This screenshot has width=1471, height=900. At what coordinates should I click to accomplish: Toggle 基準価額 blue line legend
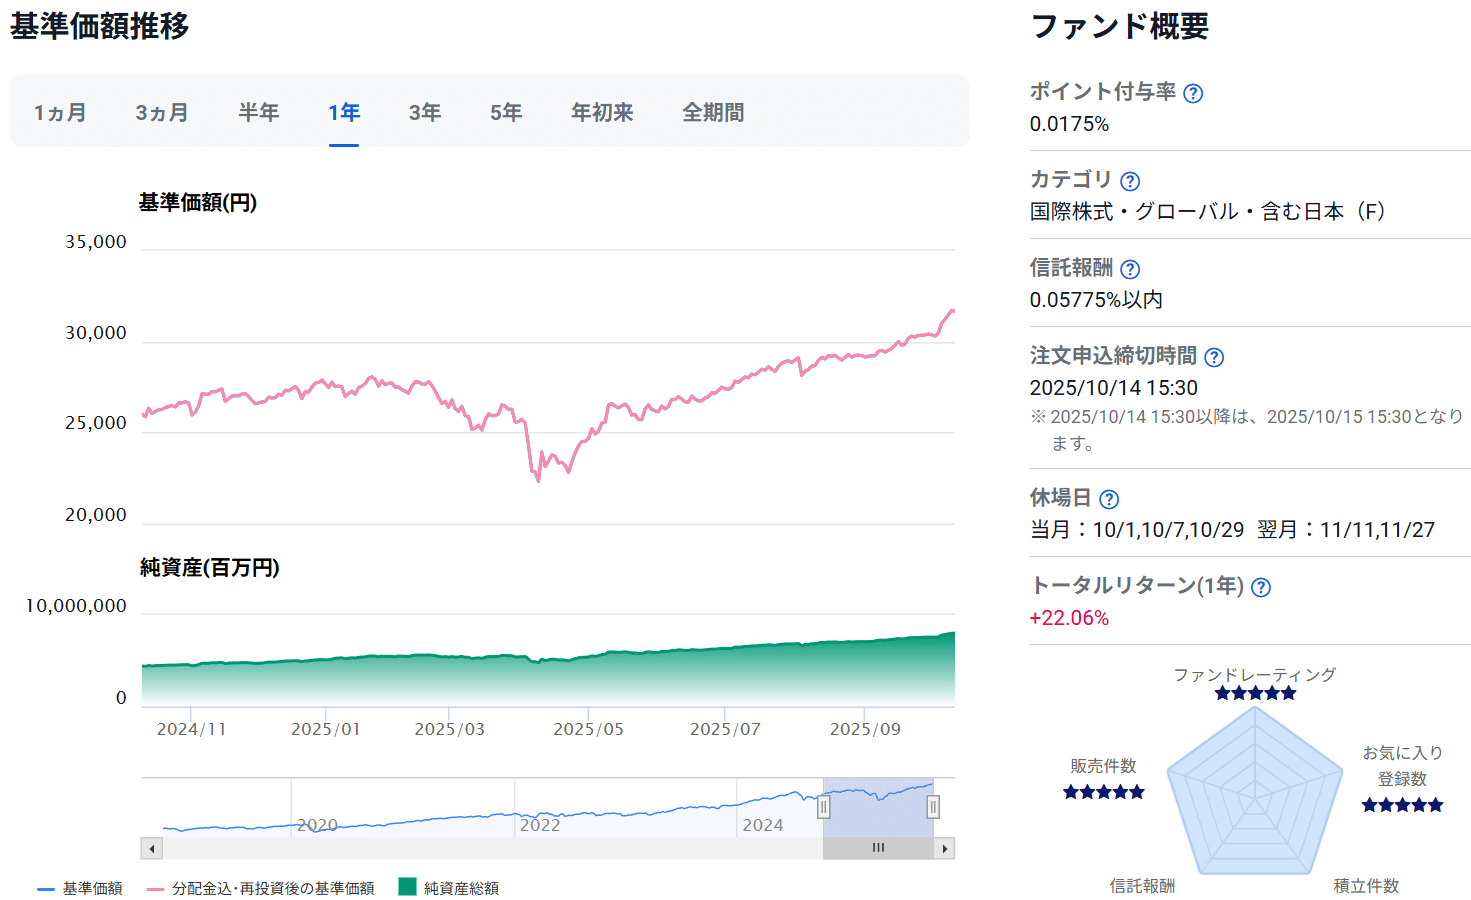(80, 888)
